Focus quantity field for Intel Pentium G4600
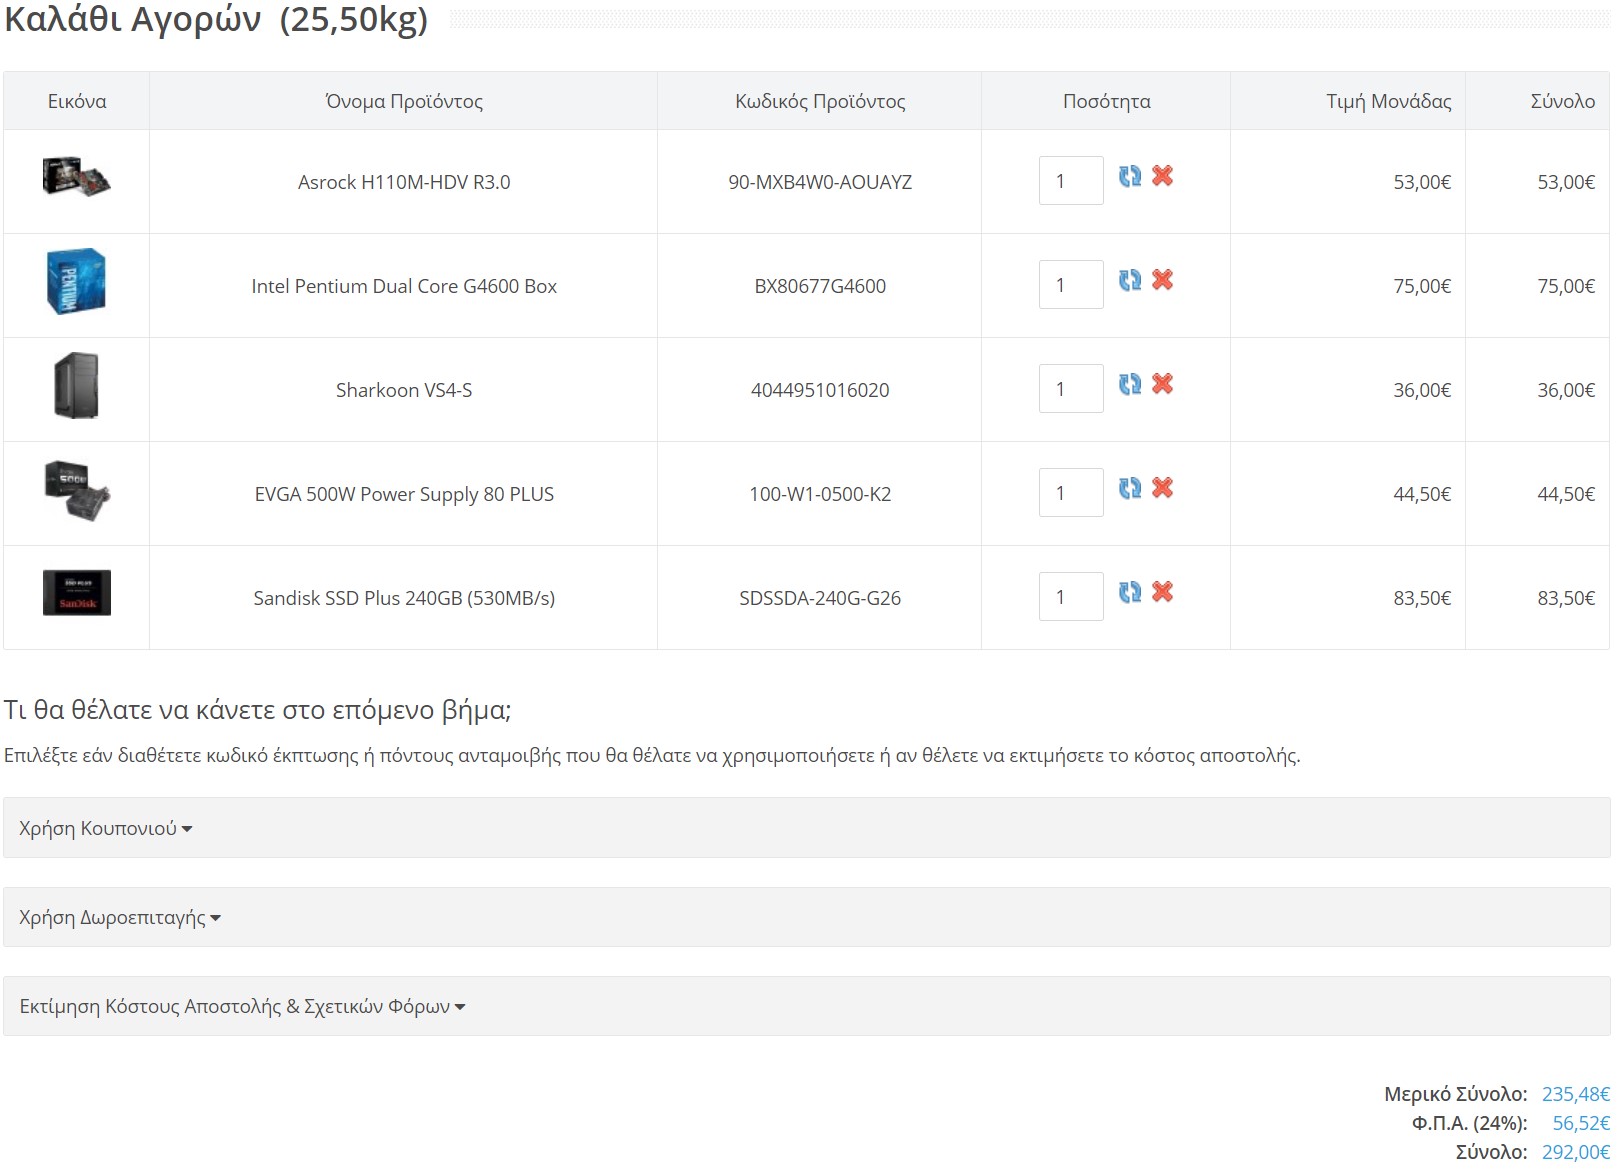Screen dimensions: 1620x1170 (x=1071, y=285)
